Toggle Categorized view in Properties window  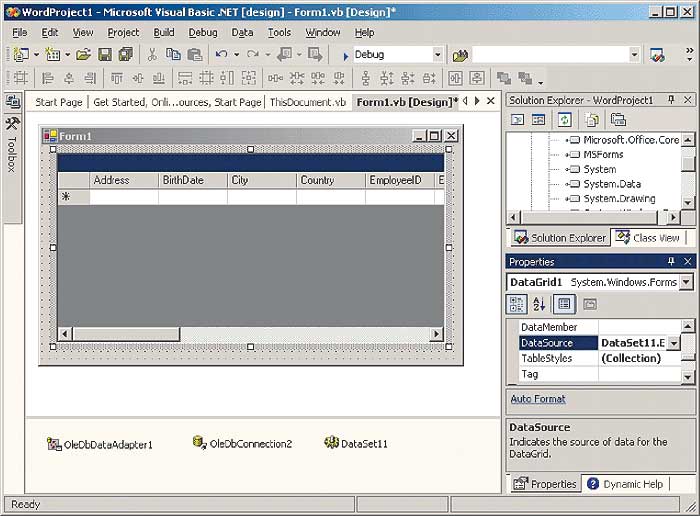click(517, 304)
